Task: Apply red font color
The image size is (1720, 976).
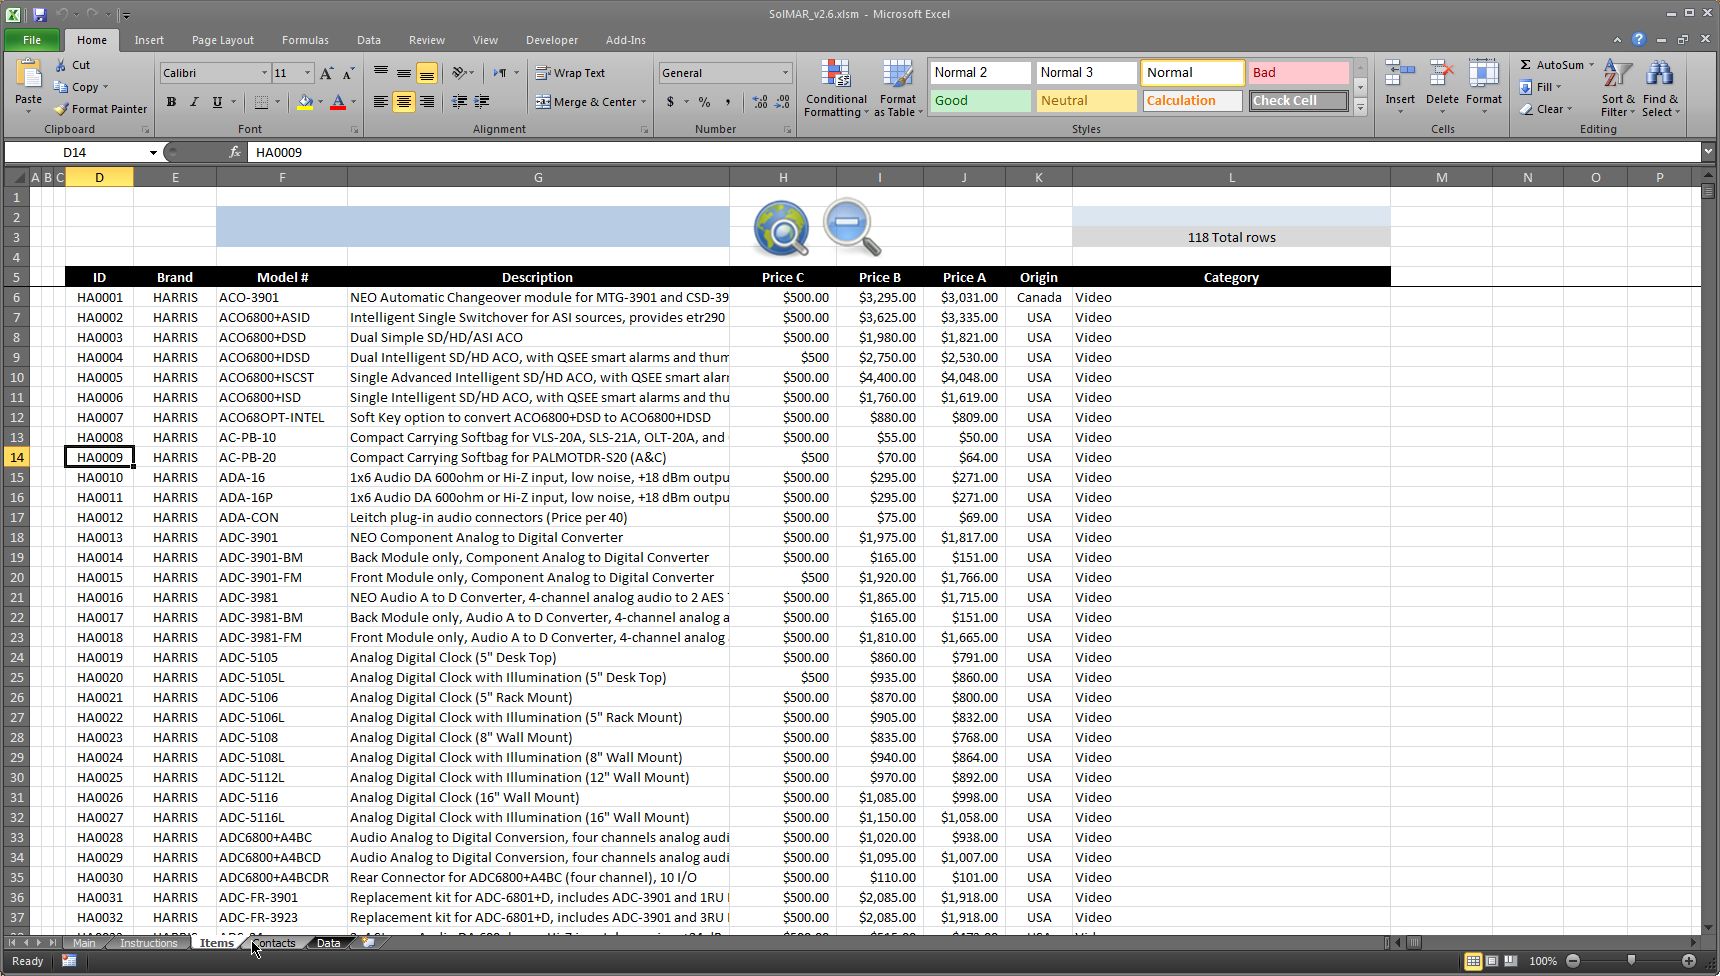Action: (x=338, y=102)
